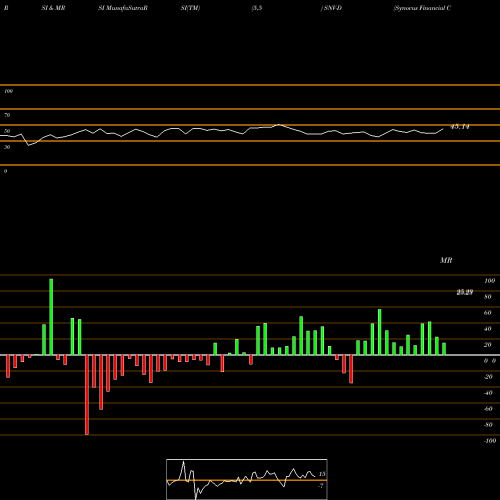Click the -60 label on the MR axis
The width and height of the screenshot is (500, 500).
pyautogui.click(x=488, y=409)
